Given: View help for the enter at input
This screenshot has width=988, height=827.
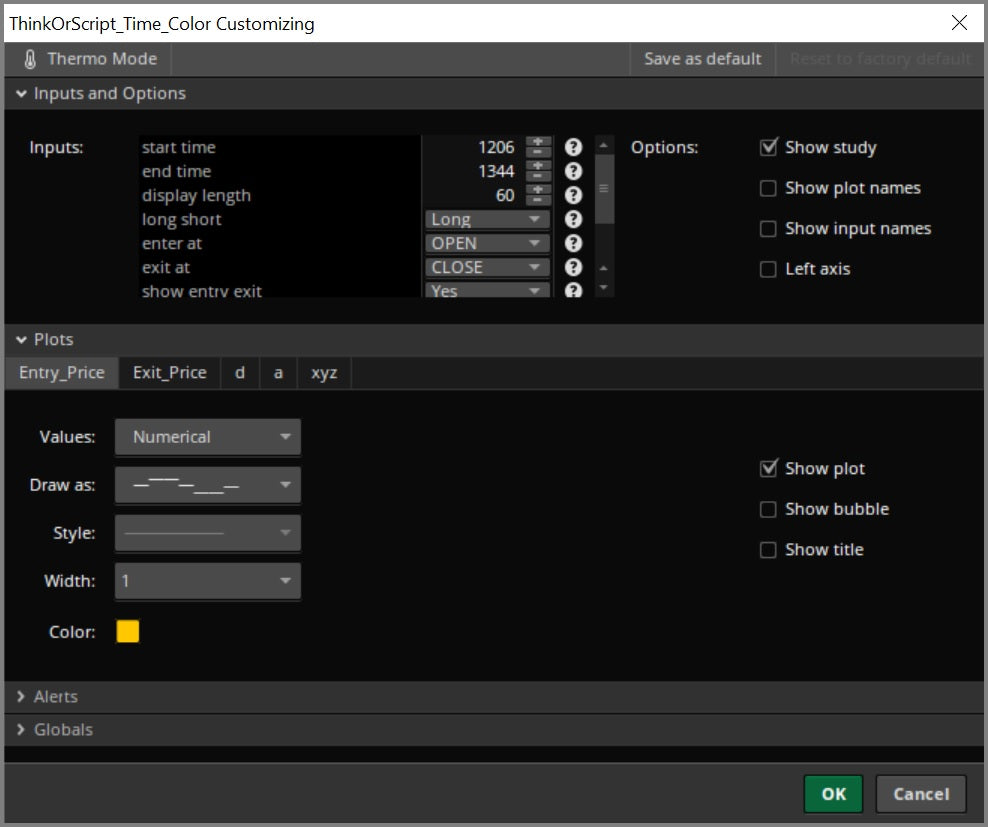Looking at the screenshot, I should click(x=573, y=243).
